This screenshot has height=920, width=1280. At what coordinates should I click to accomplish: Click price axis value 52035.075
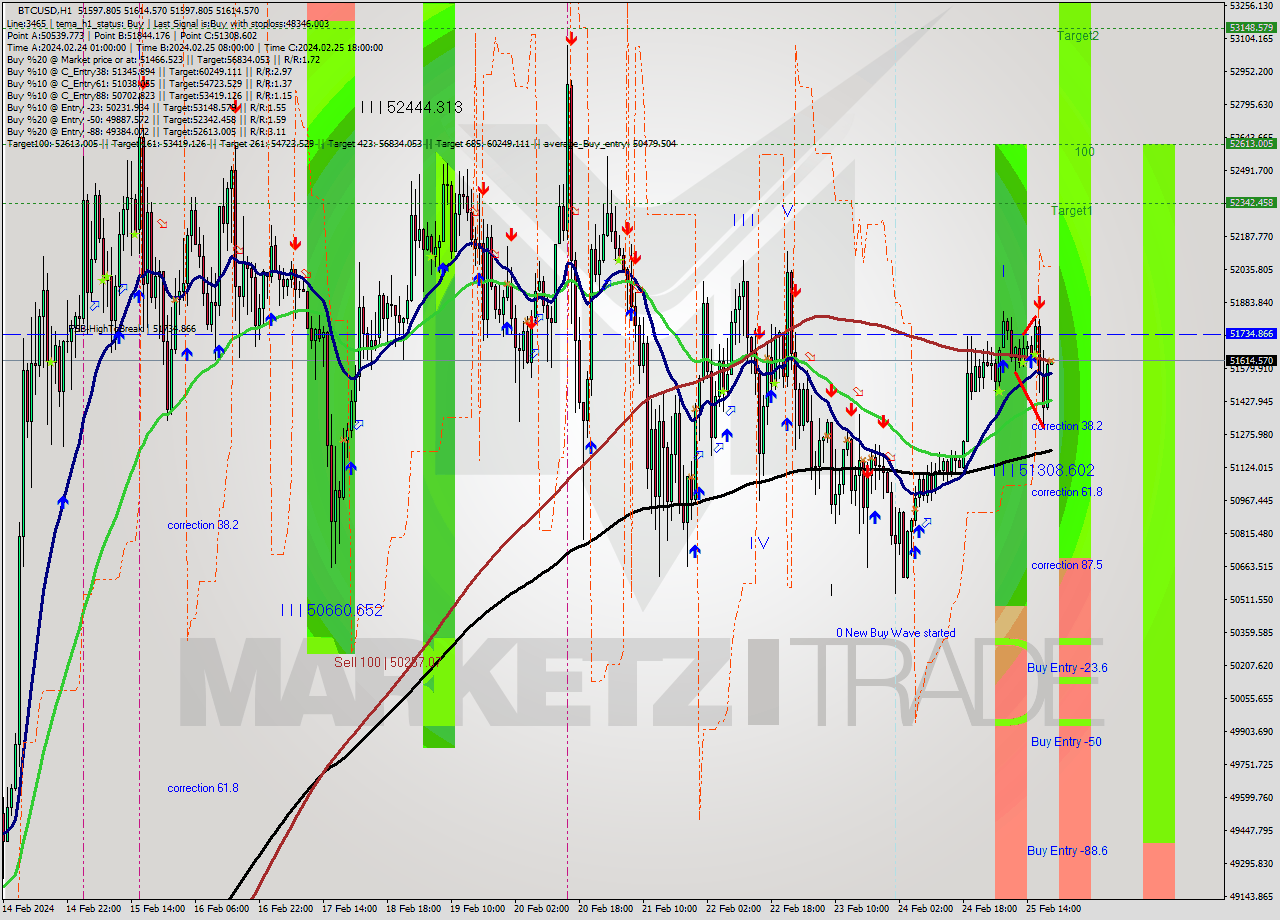pyautogui.click(x=1251, y=270)
